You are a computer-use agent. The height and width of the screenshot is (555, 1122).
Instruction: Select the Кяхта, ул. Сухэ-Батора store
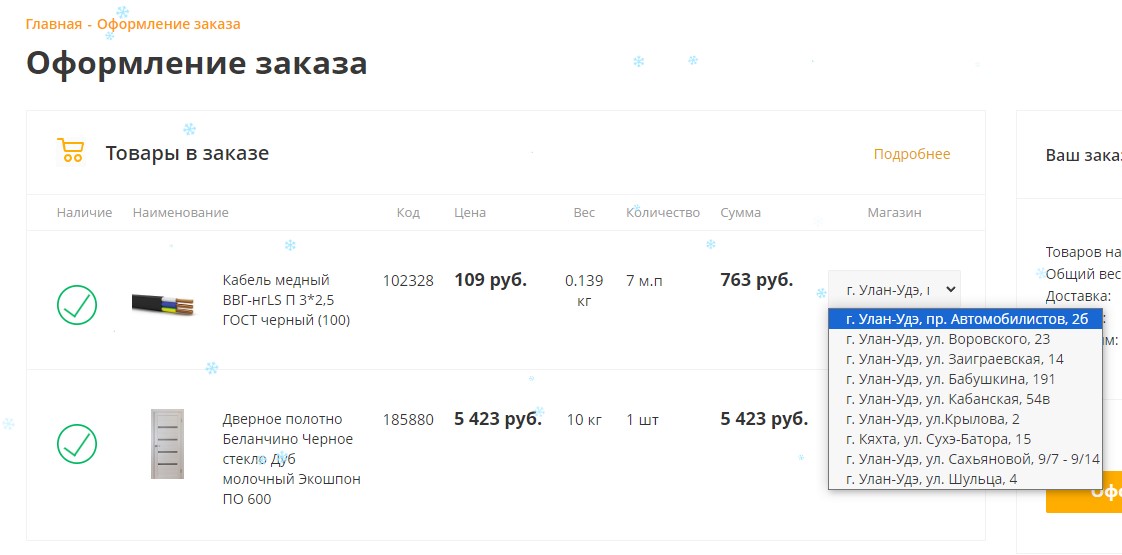tap(938, 439)
